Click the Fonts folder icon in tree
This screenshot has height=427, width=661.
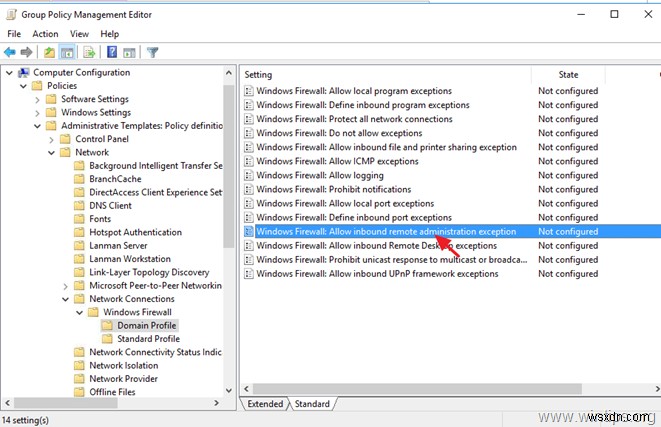click(x=79, y=219)
